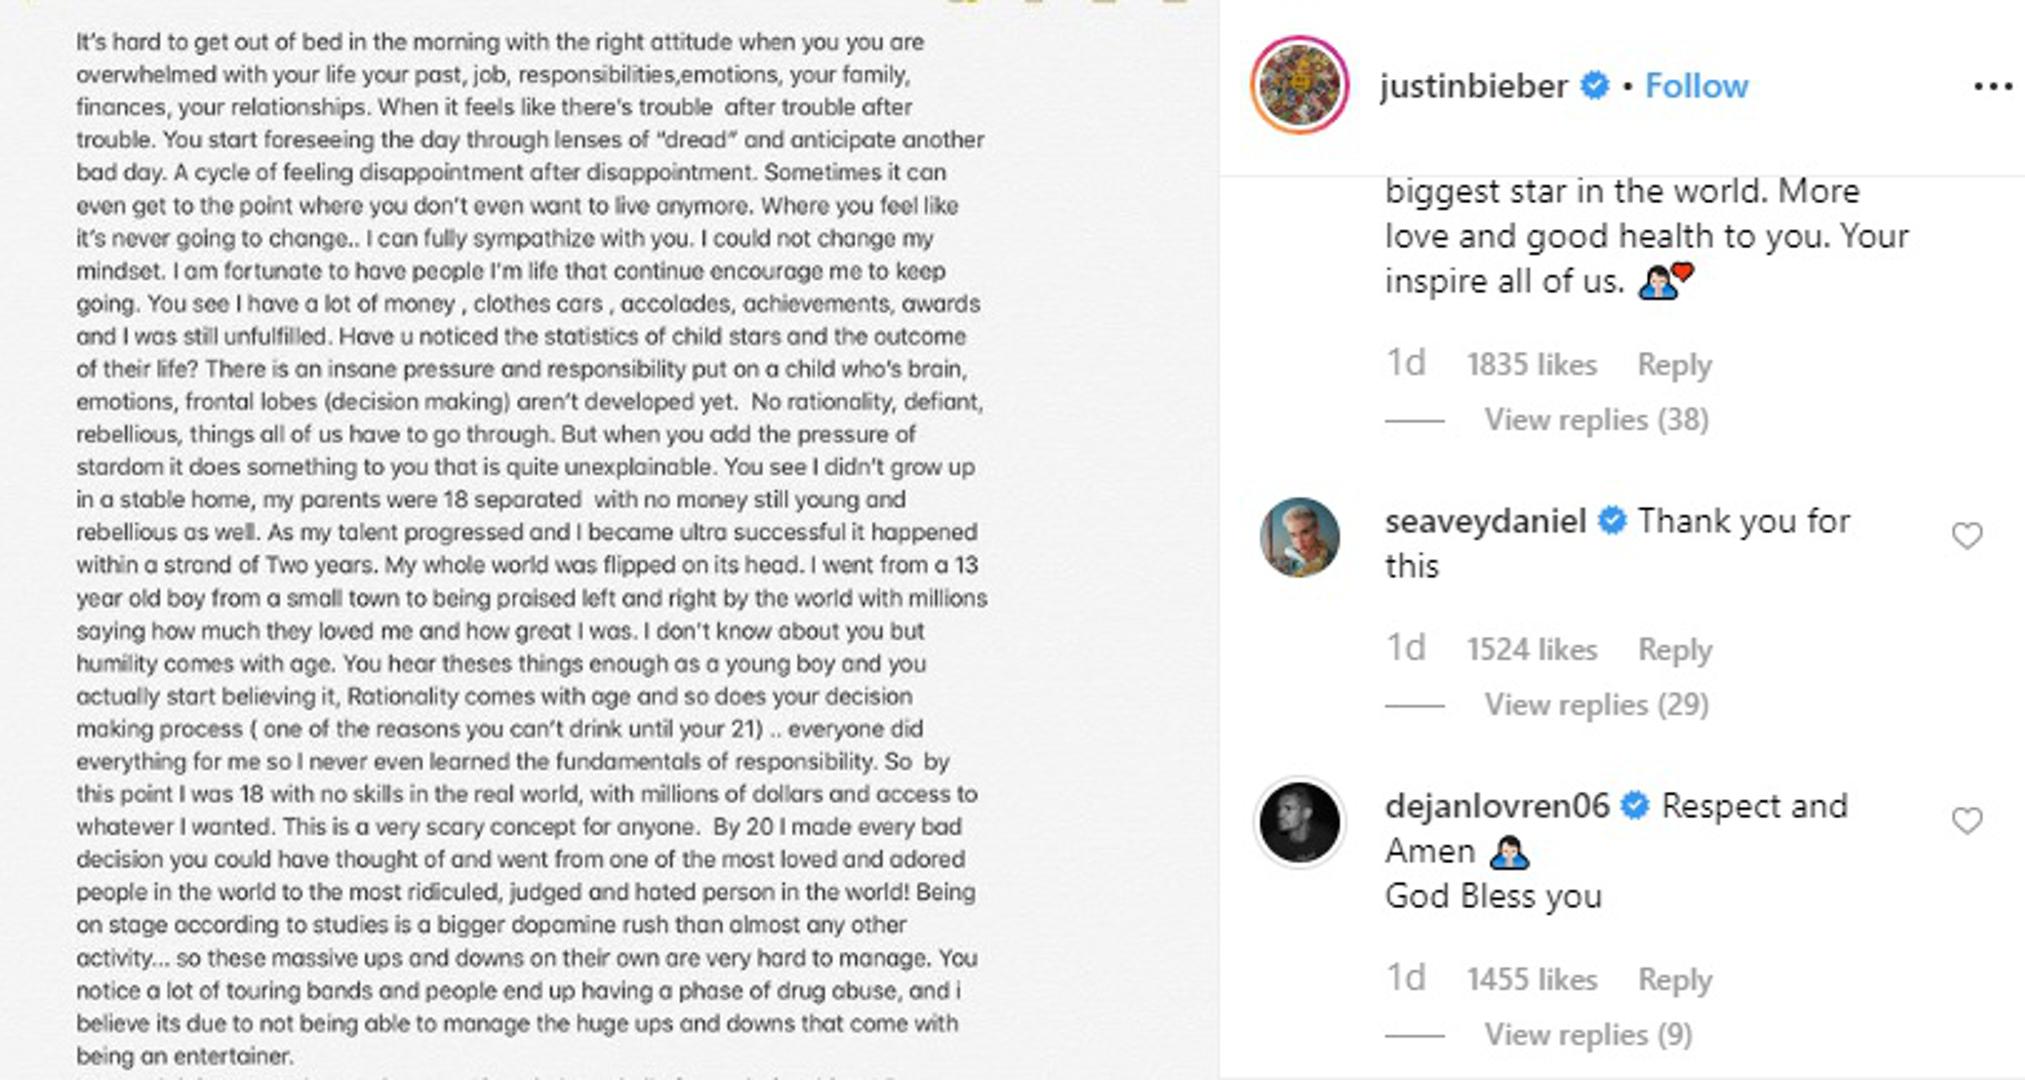2025x1080 pixels.
Task: Click the justinbieber username link
Action: (x=1473, y=86)
